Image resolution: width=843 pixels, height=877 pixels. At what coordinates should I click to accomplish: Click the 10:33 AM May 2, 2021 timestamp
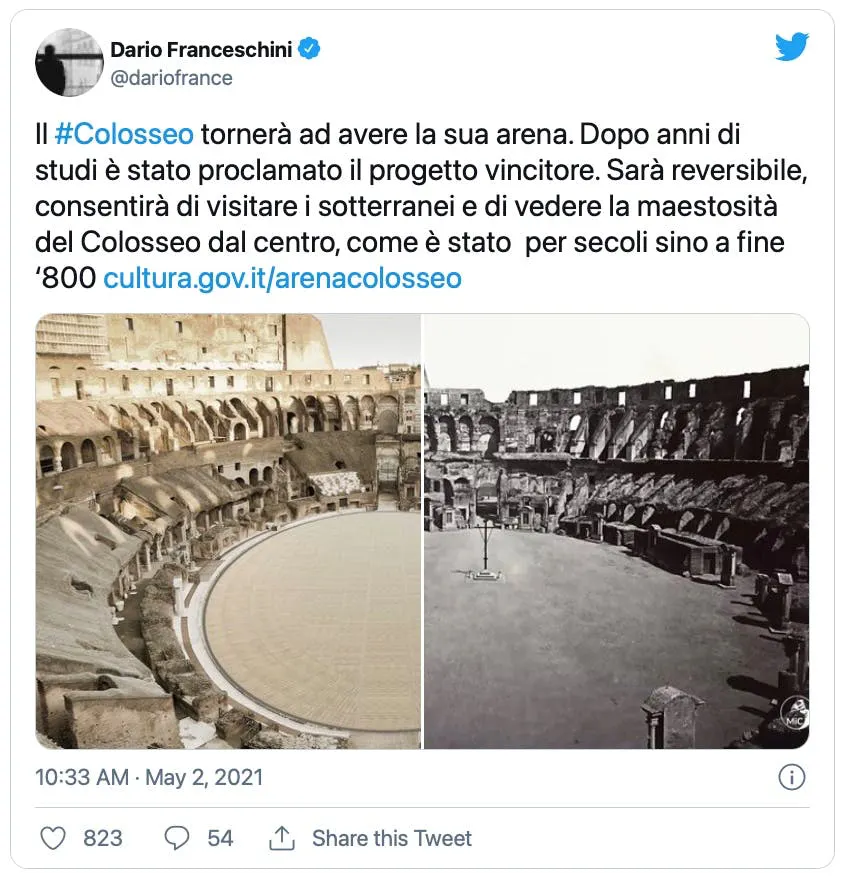pyautogui.click(x=149, y=777)
